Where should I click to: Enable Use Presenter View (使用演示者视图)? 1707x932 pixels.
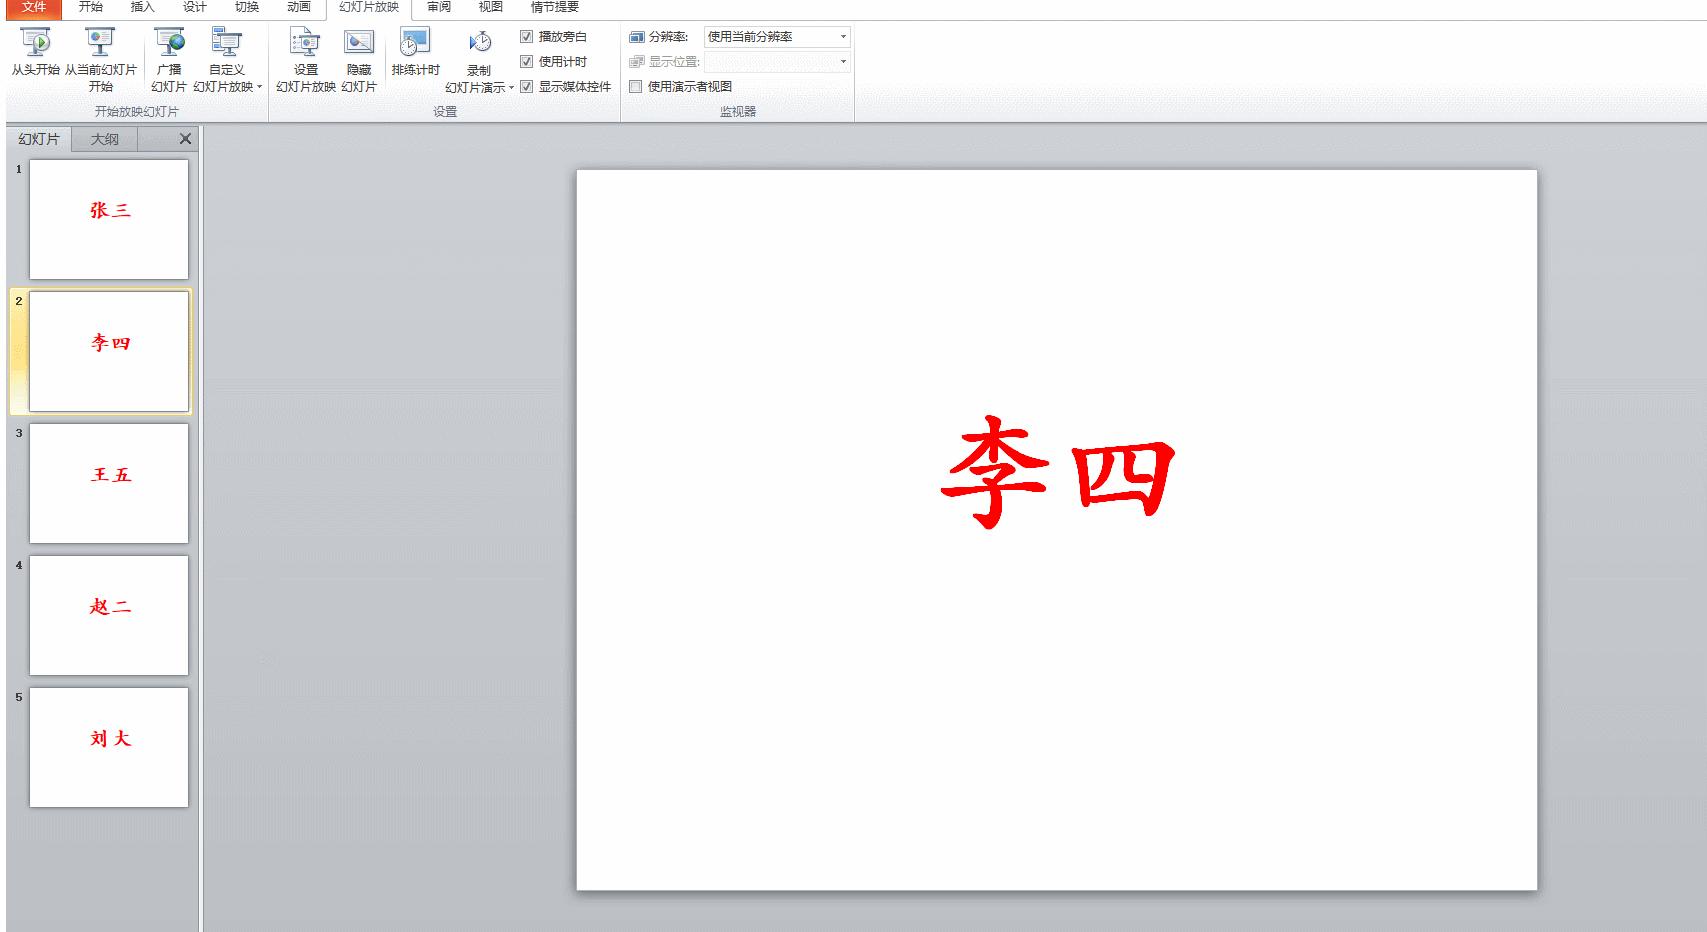click(x=635, y=87)
